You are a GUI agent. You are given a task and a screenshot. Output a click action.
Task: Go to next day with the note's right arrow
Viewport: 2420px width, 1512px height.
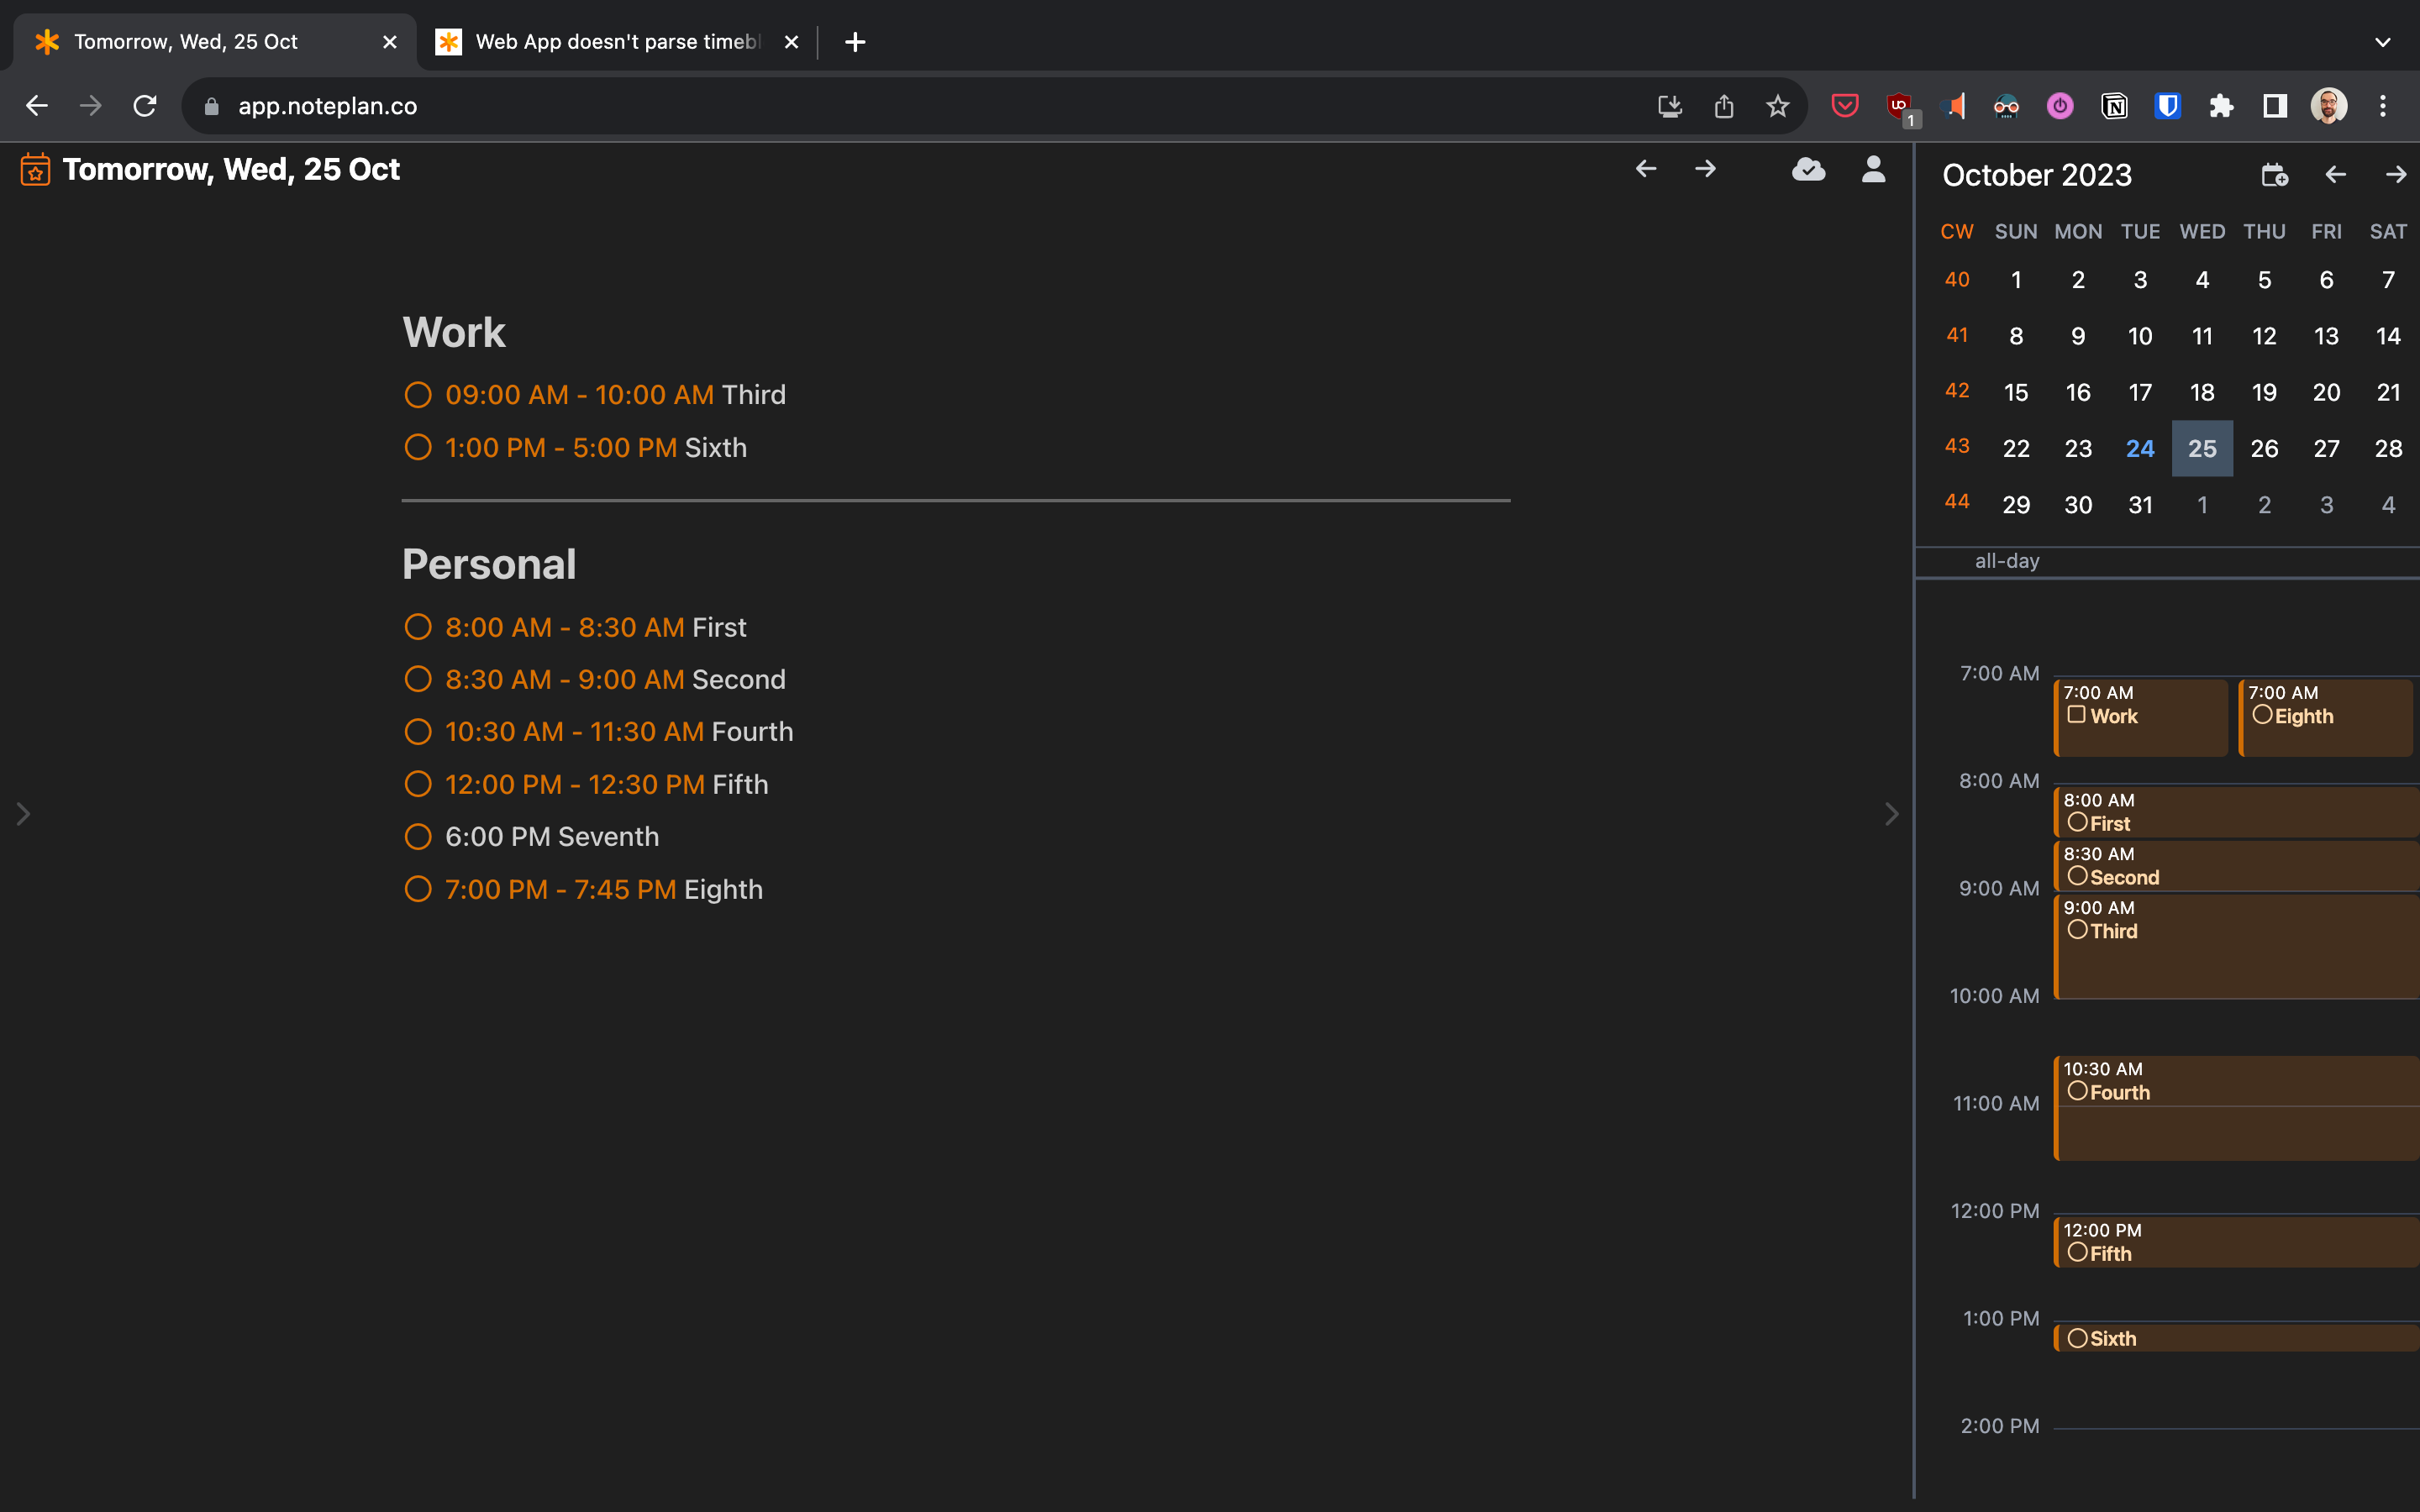[1706, 169]
